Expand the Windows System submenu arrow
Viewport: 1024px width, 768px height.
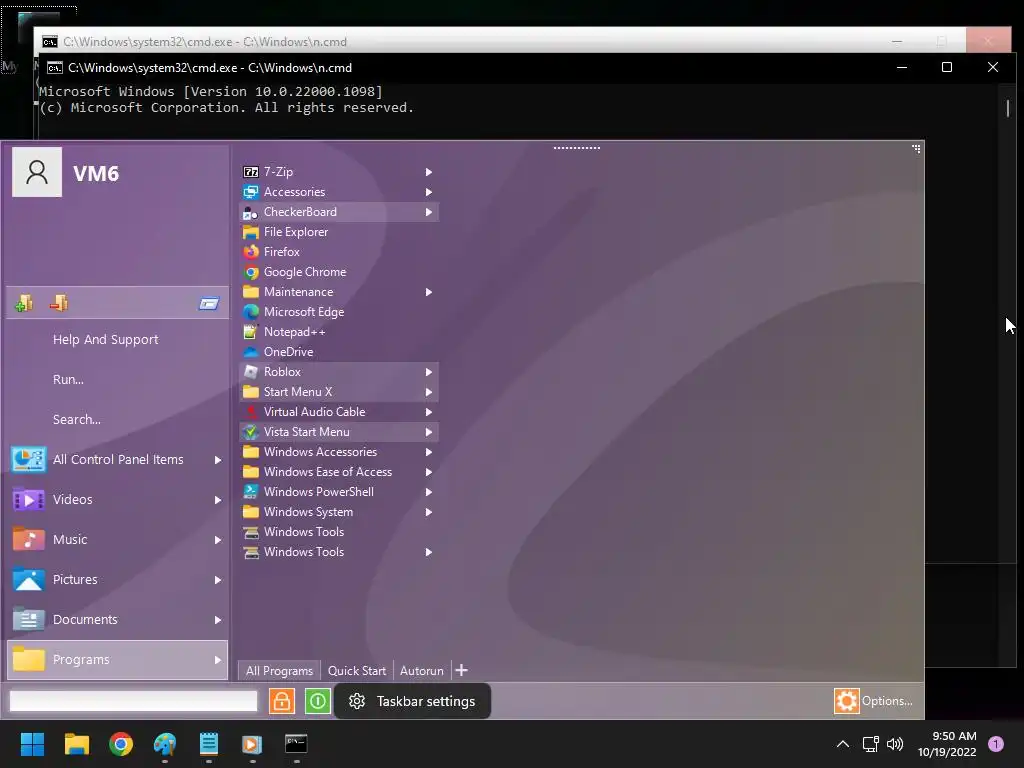click(429, 512)
